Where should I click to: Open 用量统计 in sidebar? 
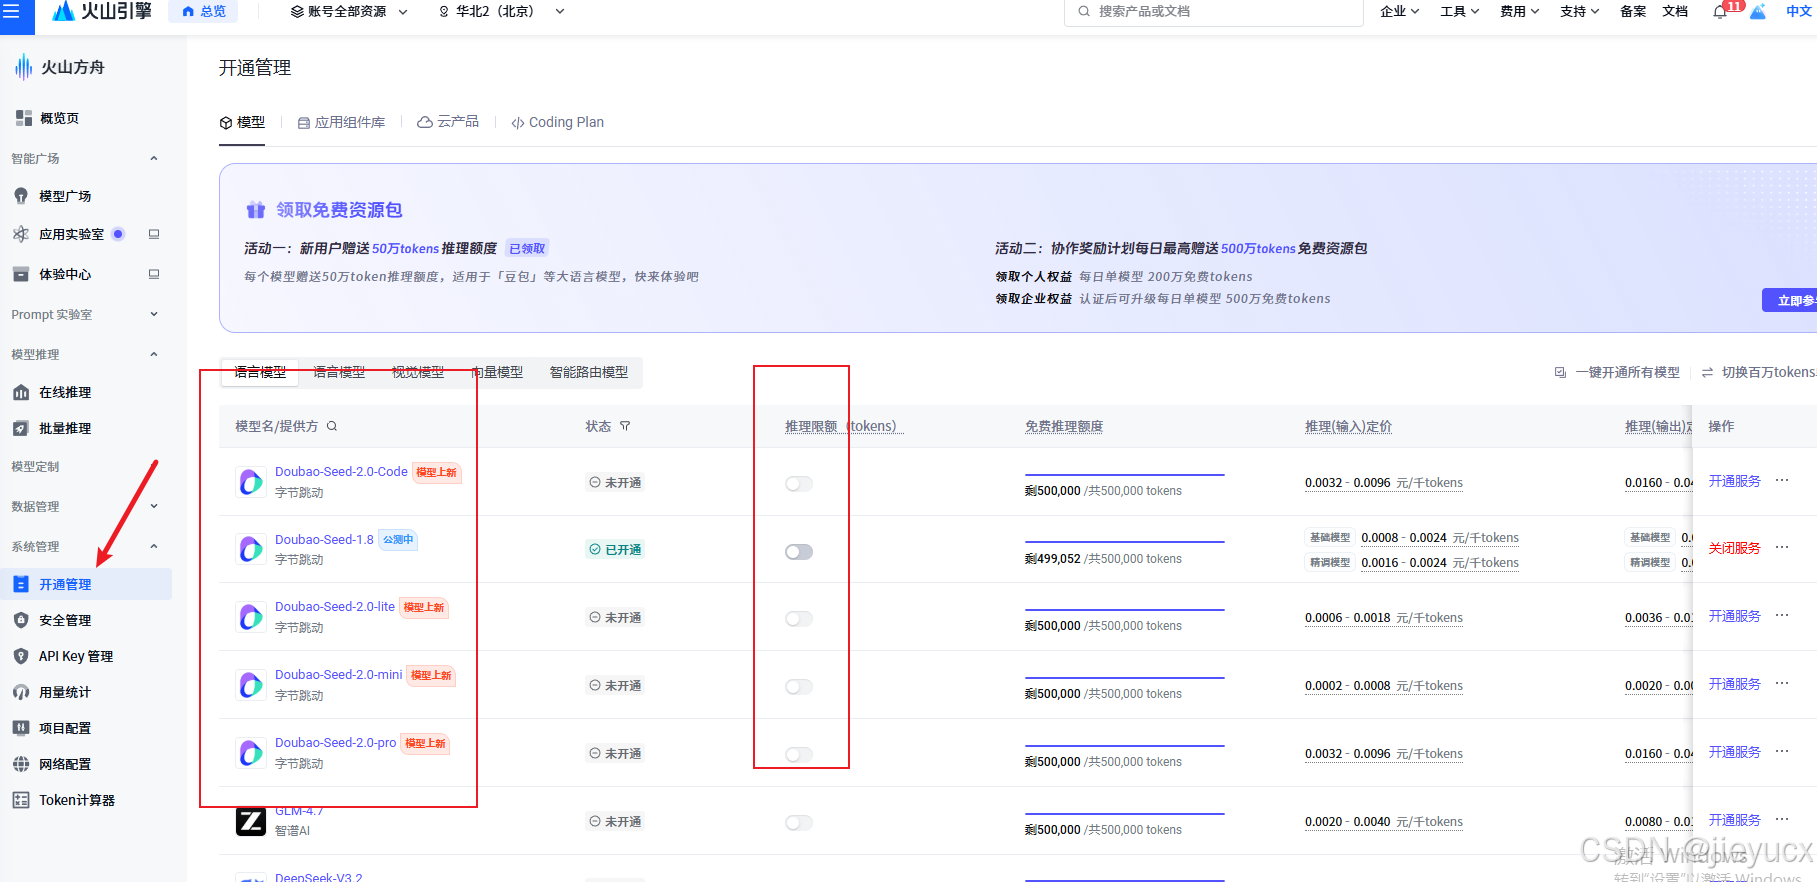[x=65, y=692]
